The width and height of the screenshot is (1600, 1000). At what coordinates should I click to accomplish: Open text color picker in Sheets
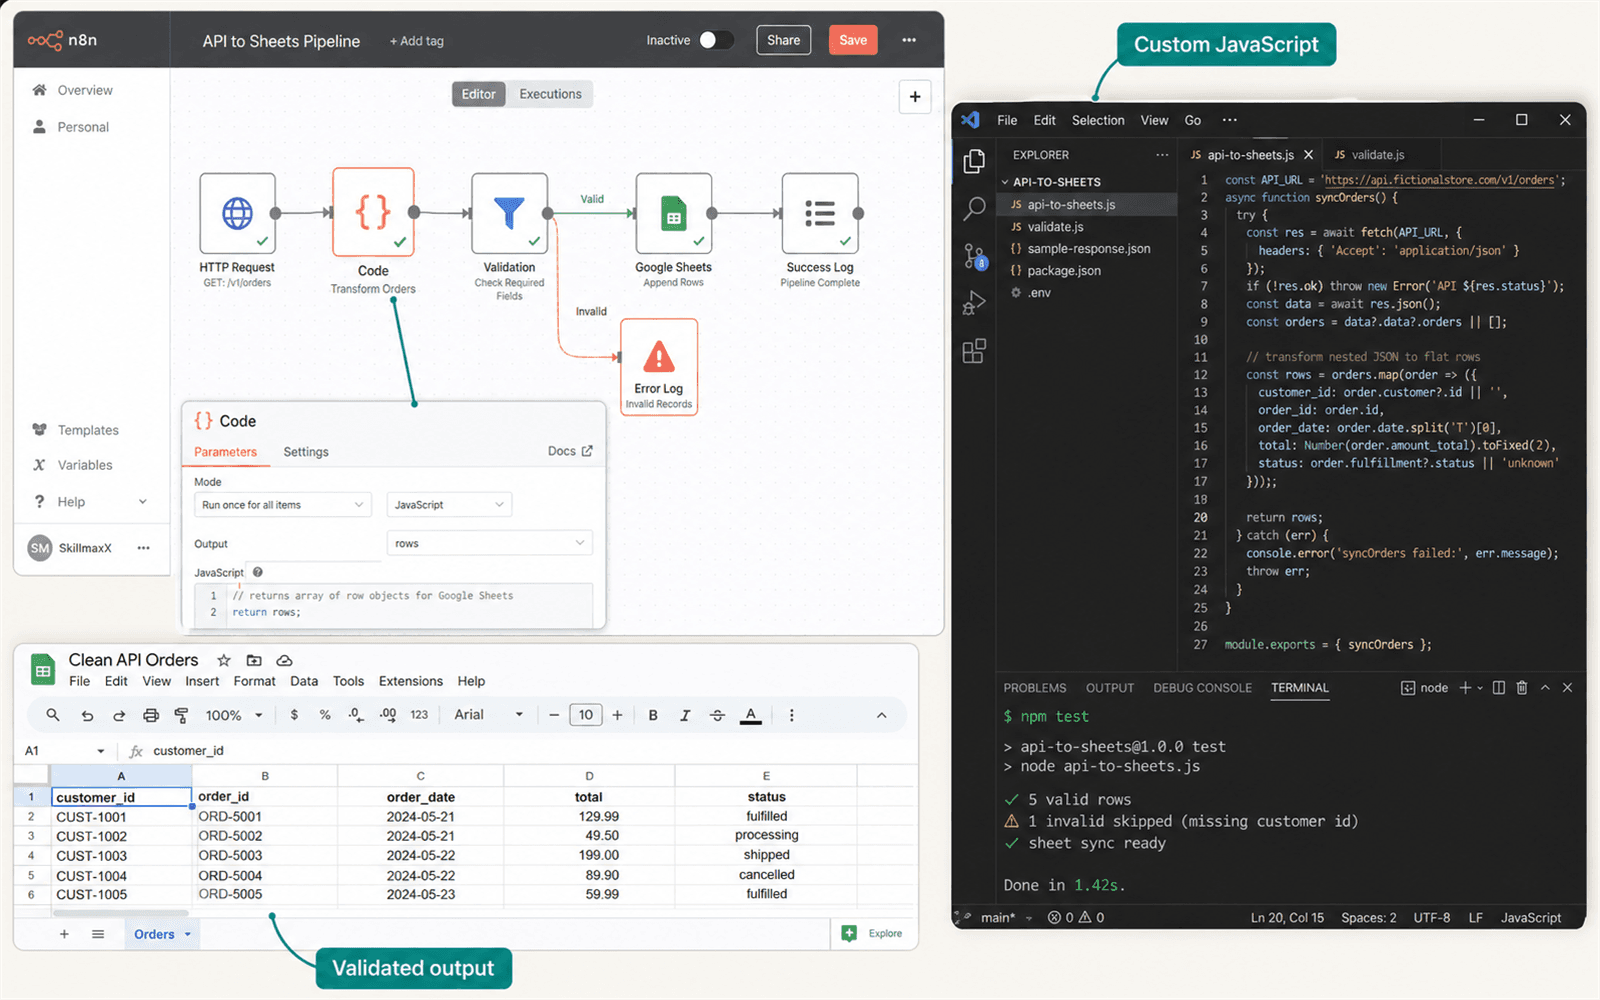click(751, 715)
